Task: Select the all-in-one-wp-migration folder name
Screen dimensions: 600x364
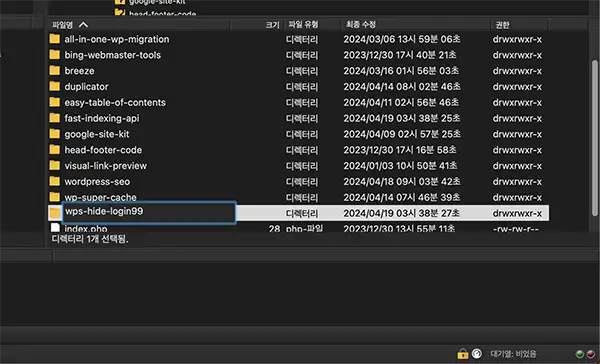Action: tap(117, 39)
